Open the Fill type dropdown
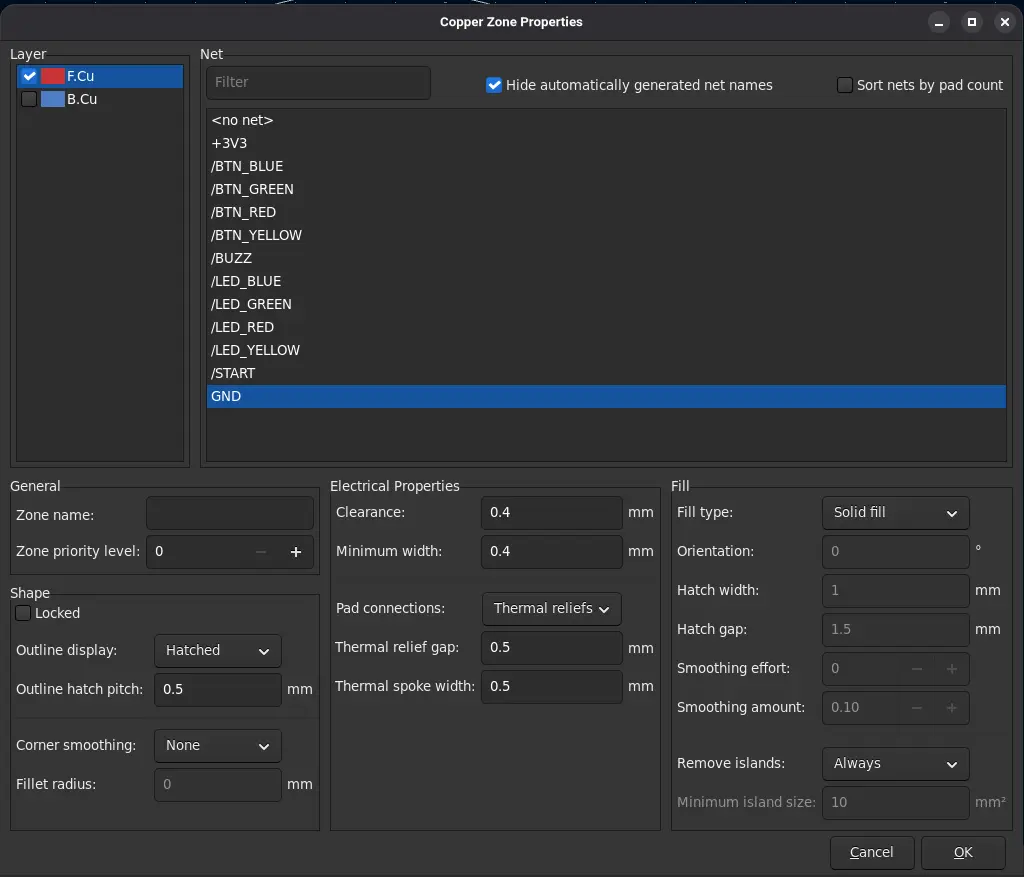The height and width of the screenshot is (877, 1024). 895,513
